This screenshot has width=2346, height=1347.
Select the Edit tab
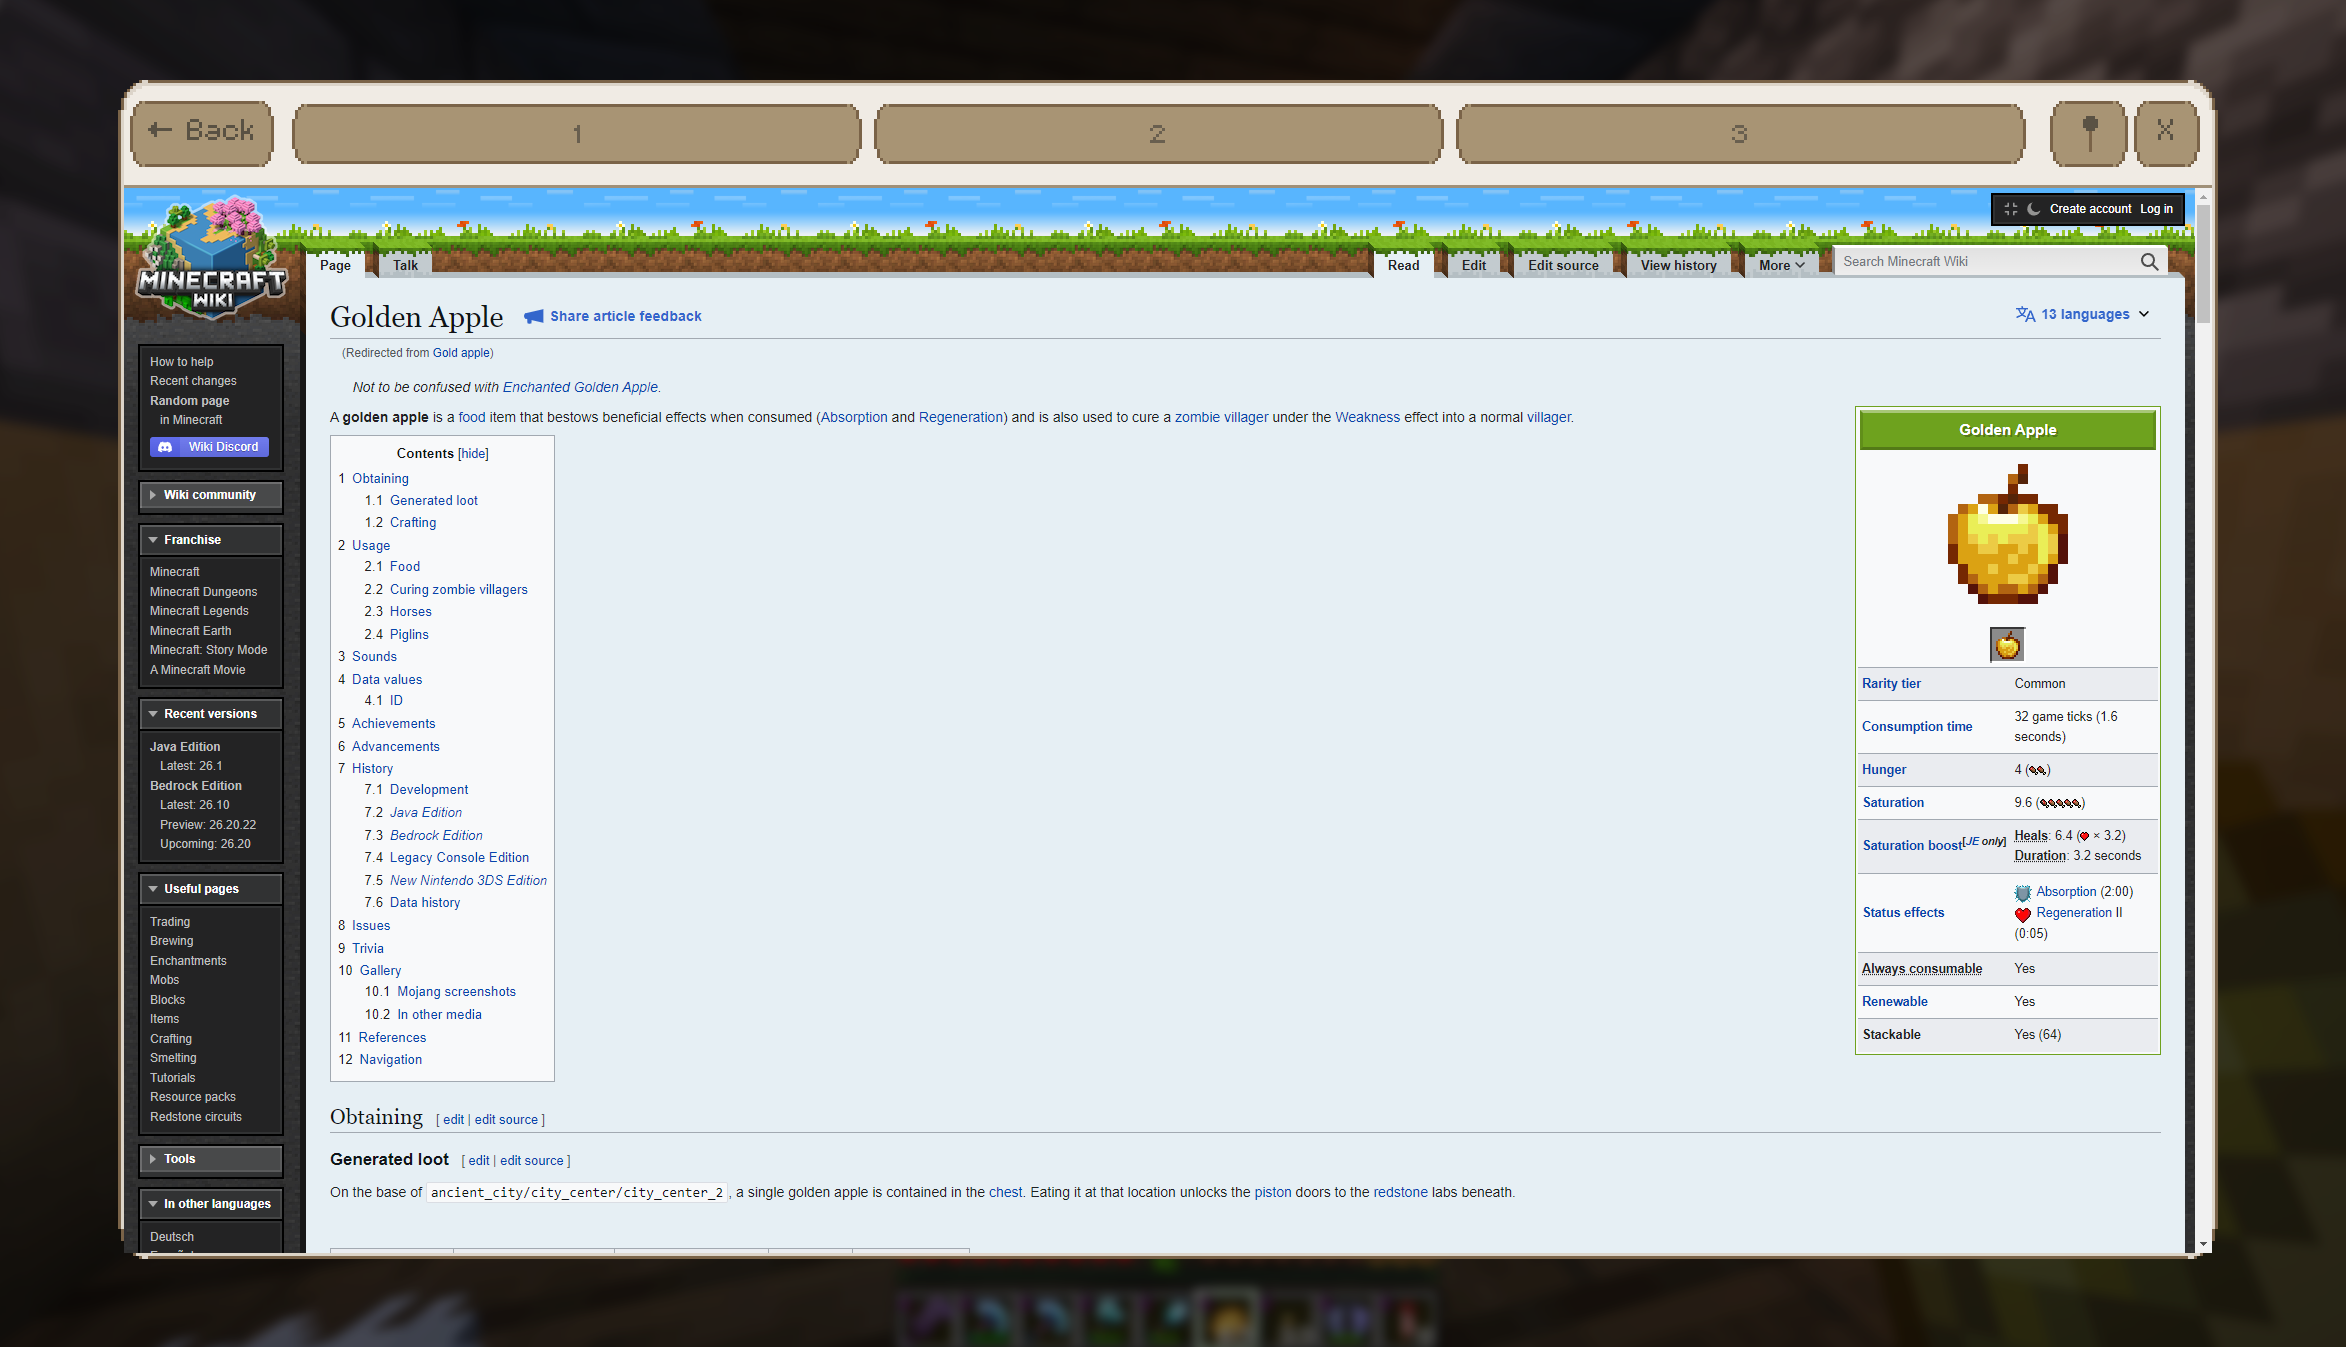[x=1473, y=265]
